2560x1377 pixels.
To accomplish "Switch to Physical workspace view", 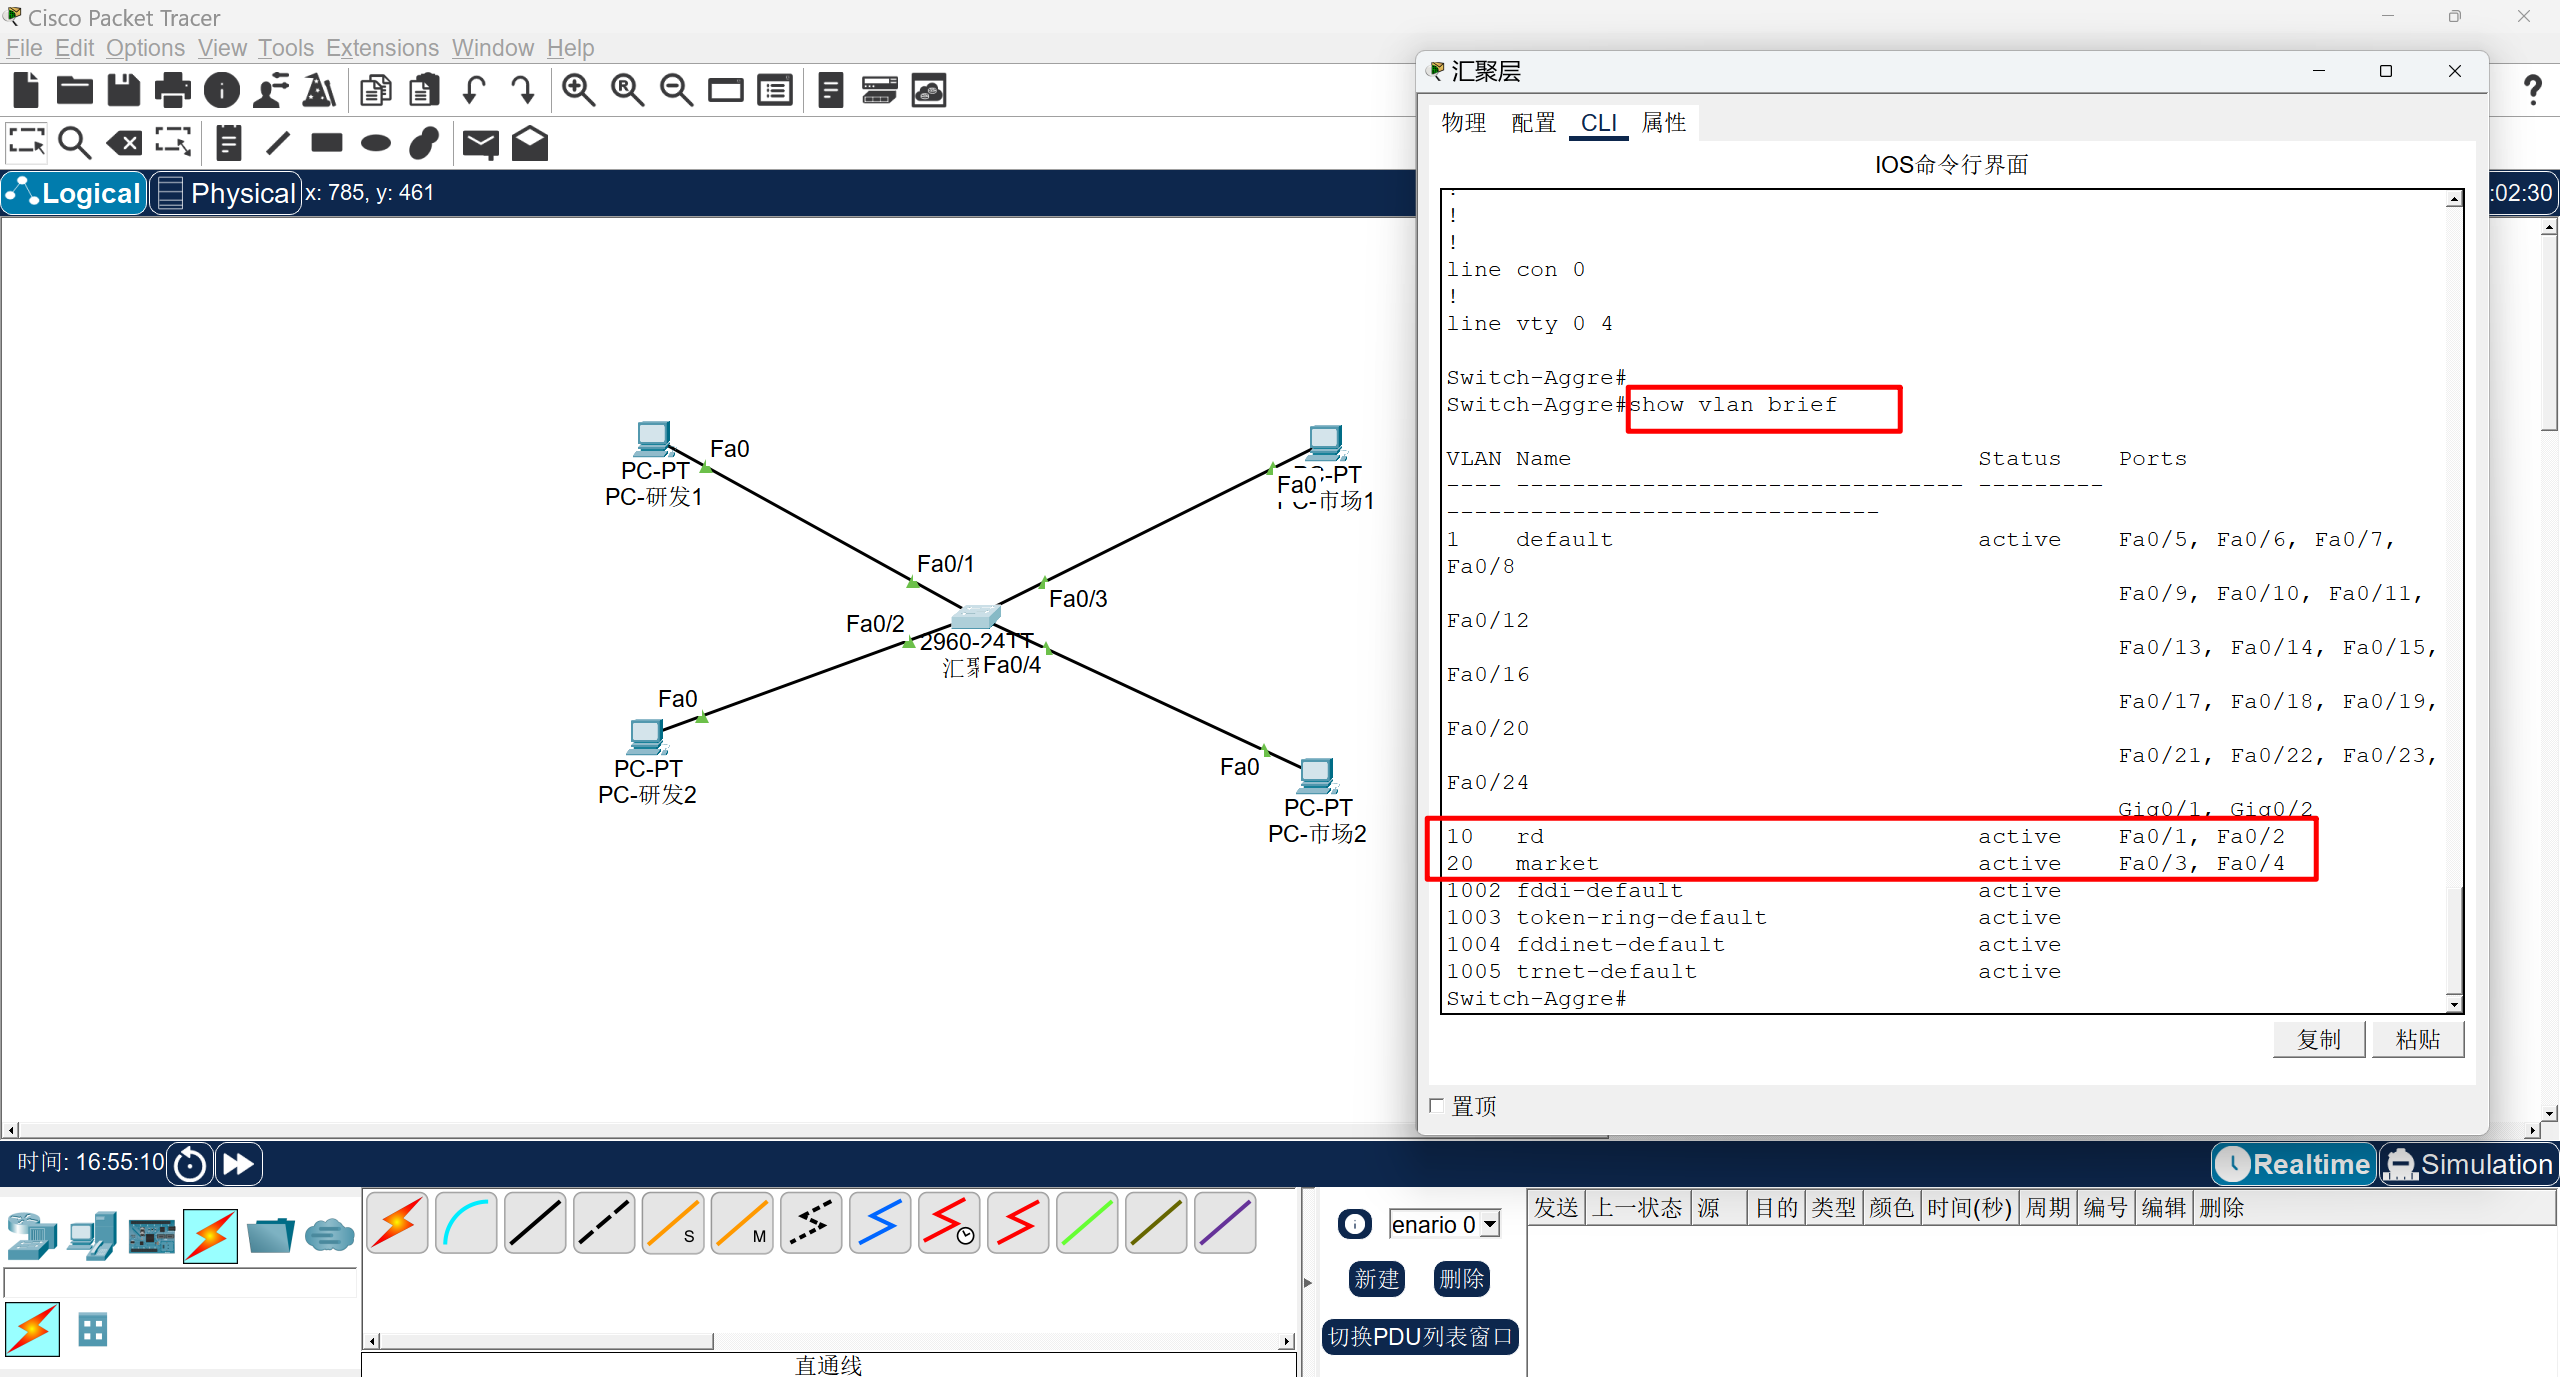I will click(227, 193).
